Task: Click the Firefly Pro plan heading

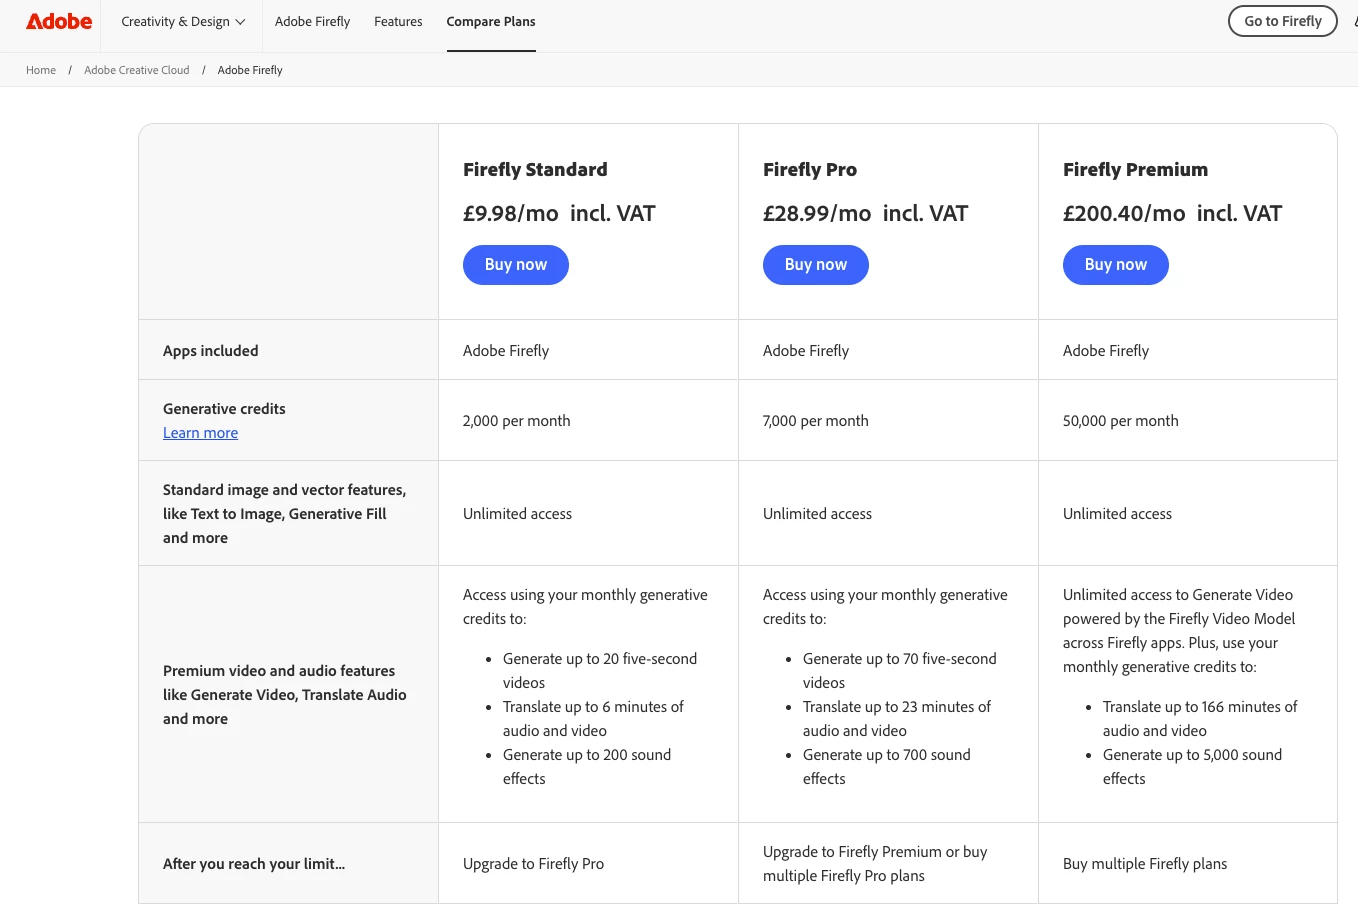Action: [x=810, y=170]
